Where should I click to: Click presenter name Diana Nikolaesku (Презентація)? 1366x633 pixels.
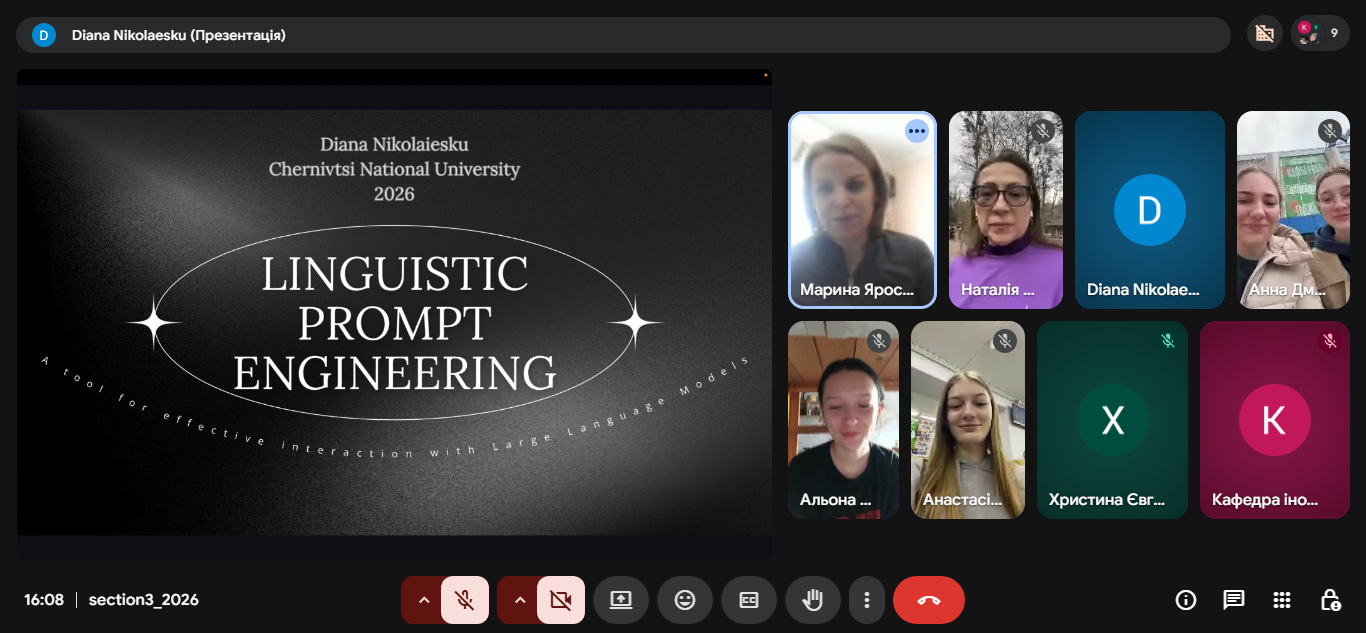point(179,35)
